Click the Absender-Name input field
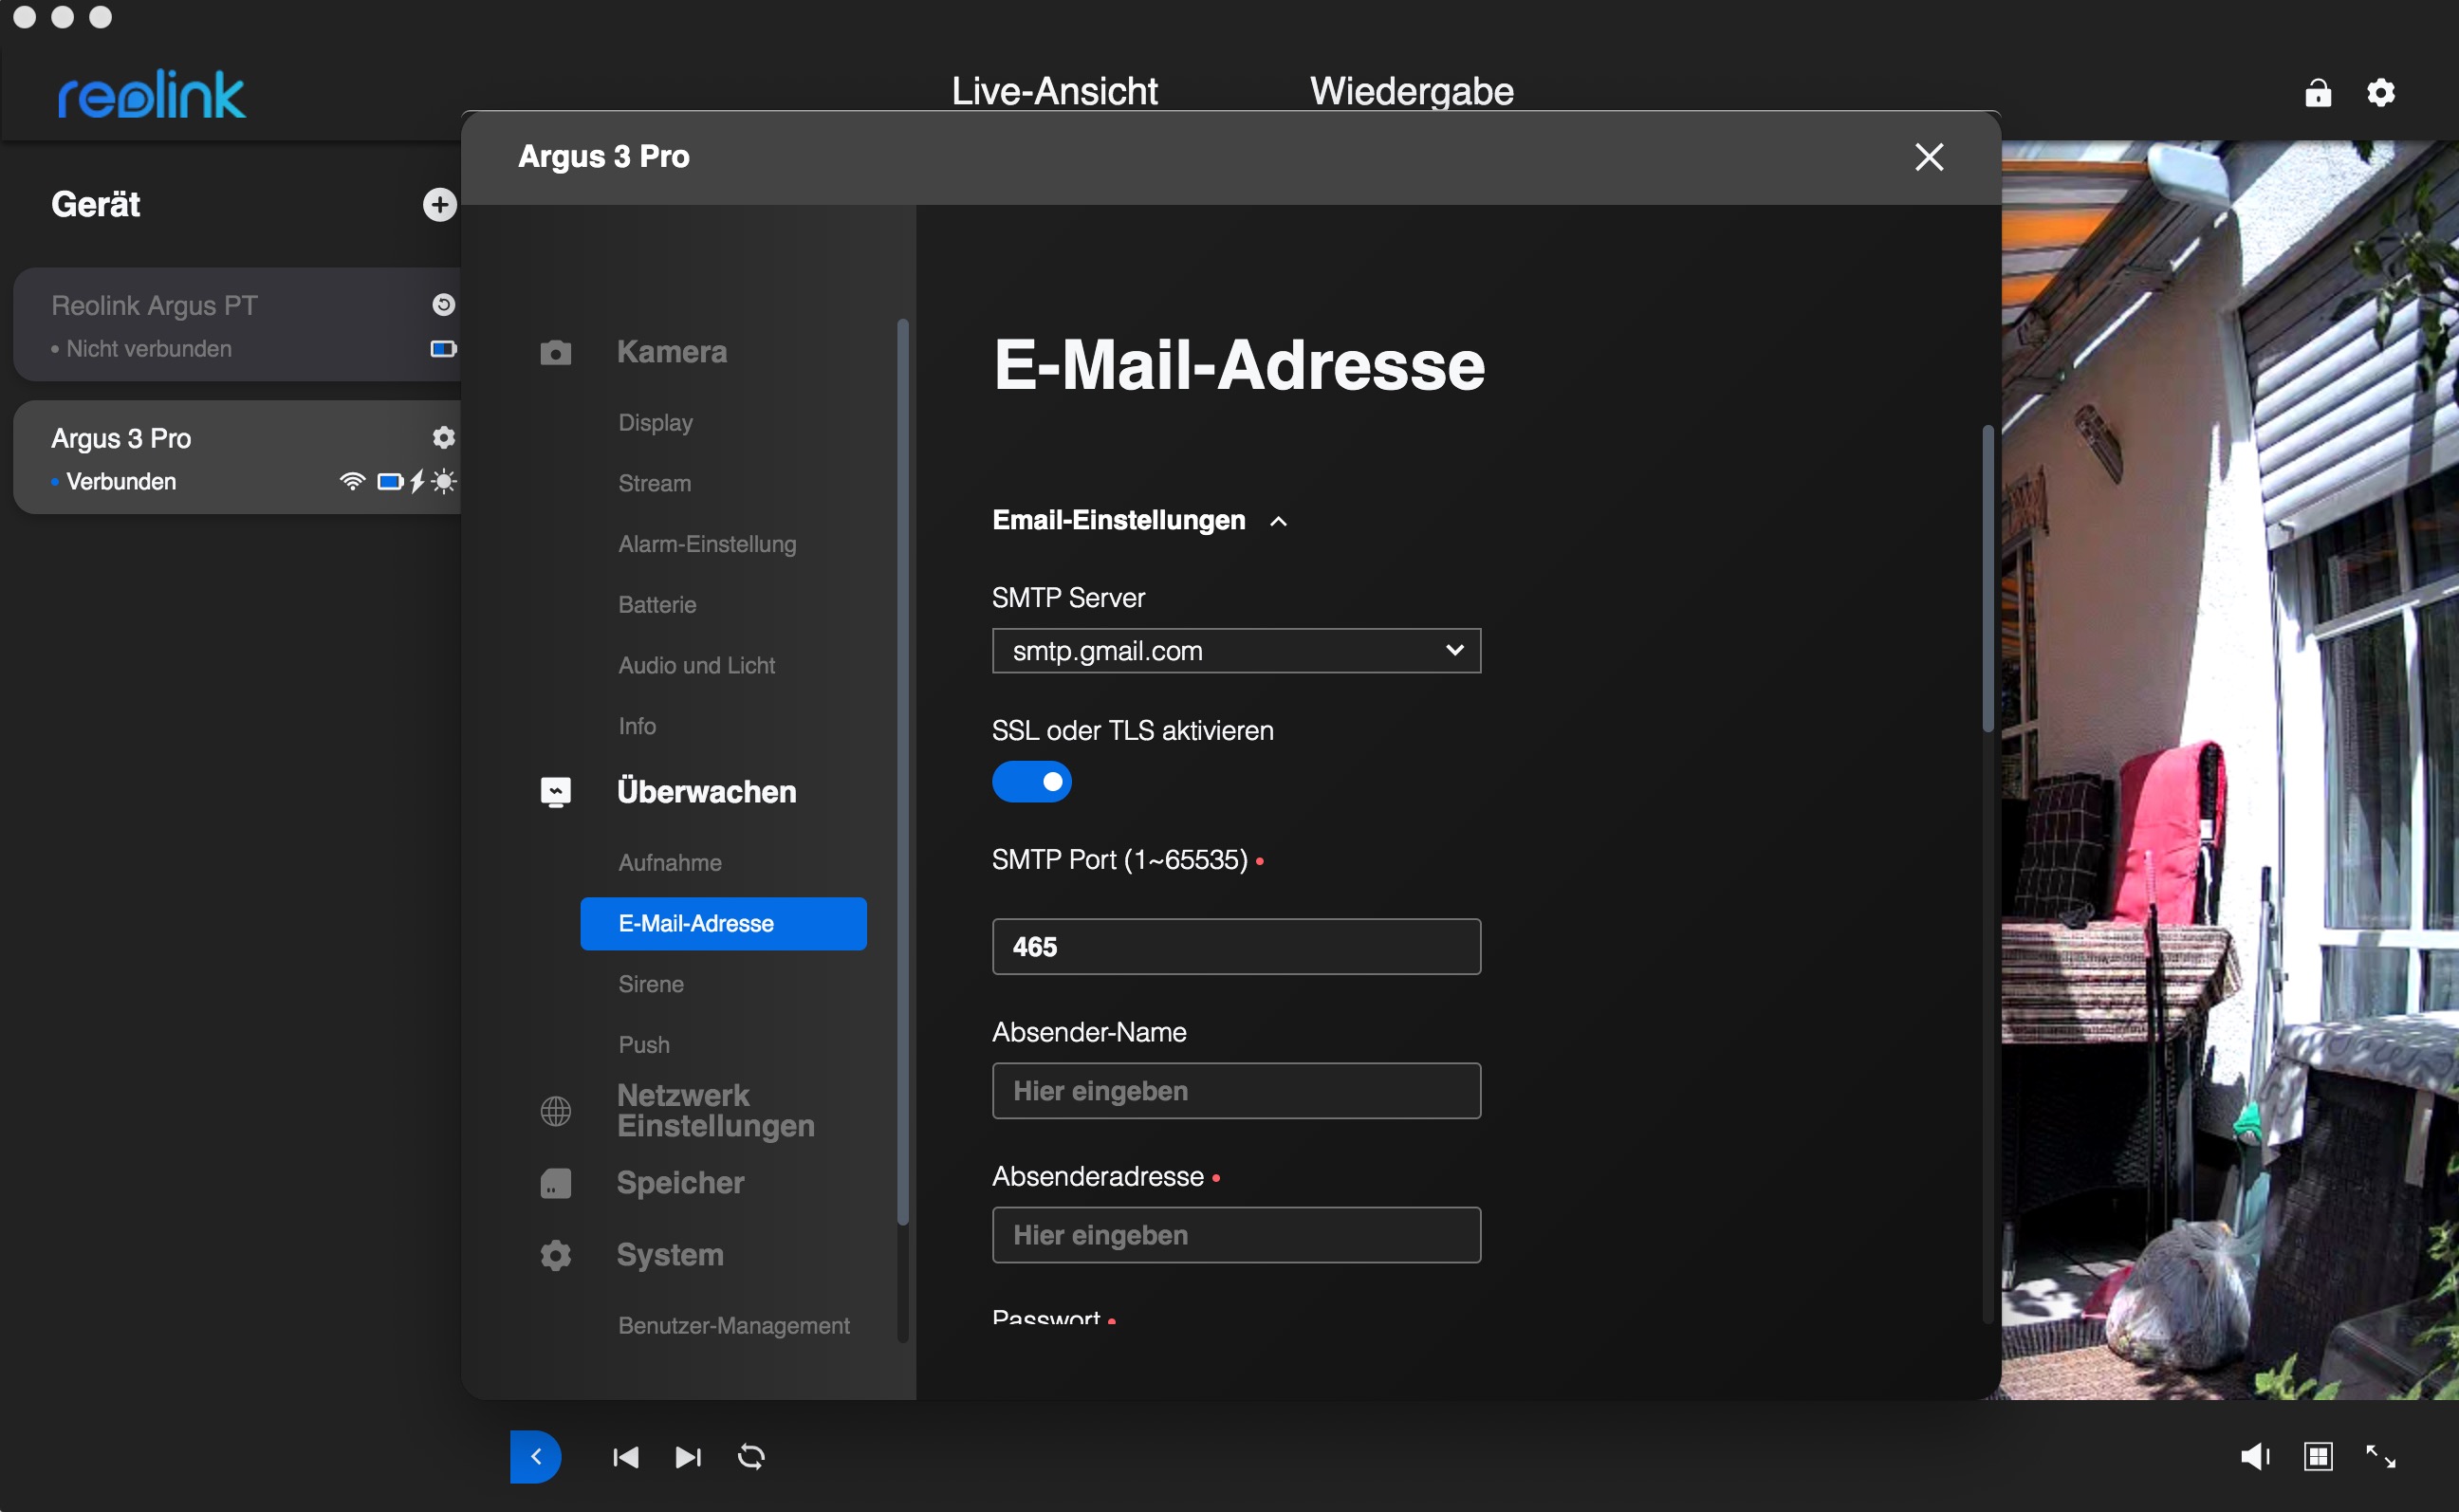The width and height of the screenshot is (2459, 1512). click(x=1235, y=1090)
